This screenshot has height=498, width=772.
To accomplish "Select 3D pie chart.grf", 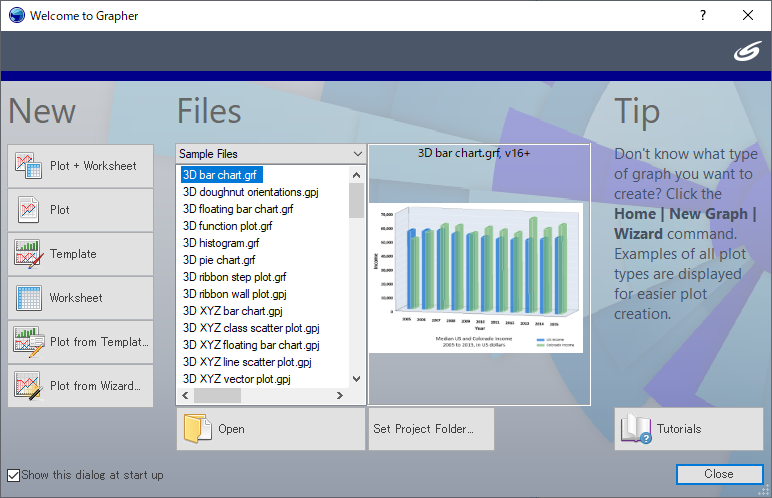I will click(219, 260).
